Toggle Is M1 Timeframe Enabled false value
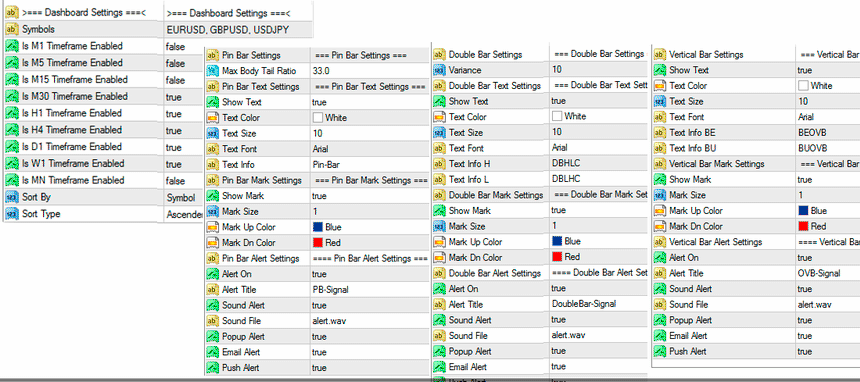 click(184, 47)
